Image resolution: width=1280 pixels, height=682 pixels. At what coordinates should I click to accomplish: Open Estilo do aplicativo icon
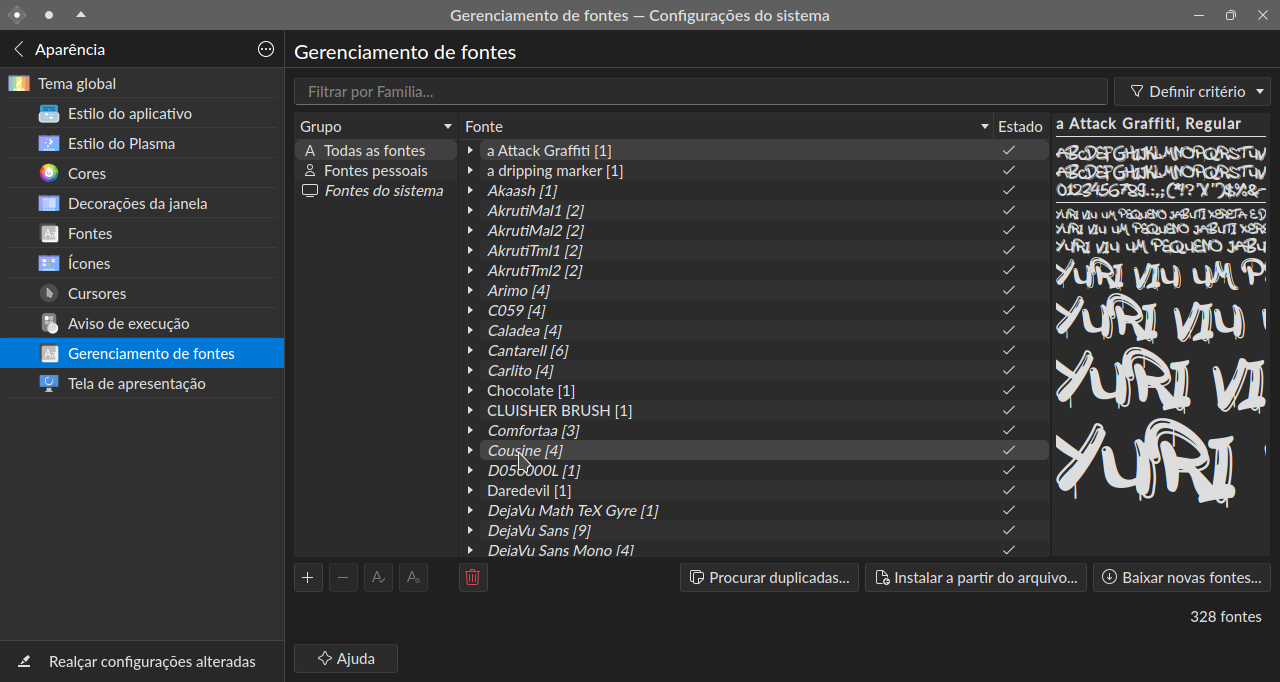(49, 114)
